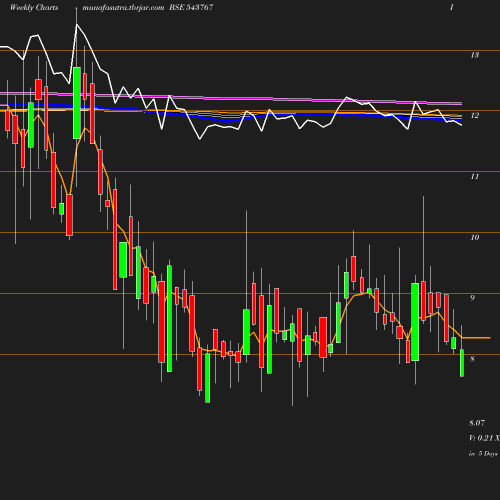Click the 'in 5 Days' text

pos(483,454)
